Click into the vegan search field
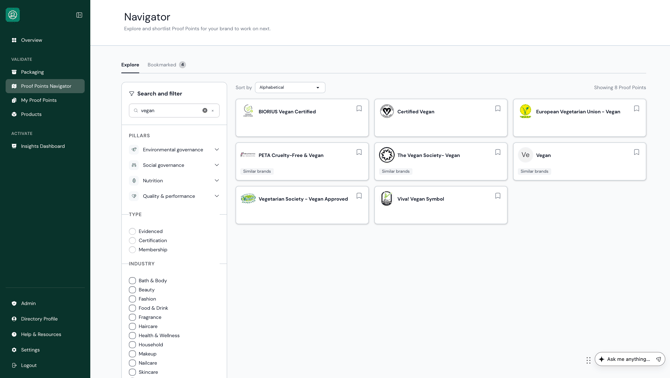The height and width of the screenshot is (378, 670). coord(170,110)
